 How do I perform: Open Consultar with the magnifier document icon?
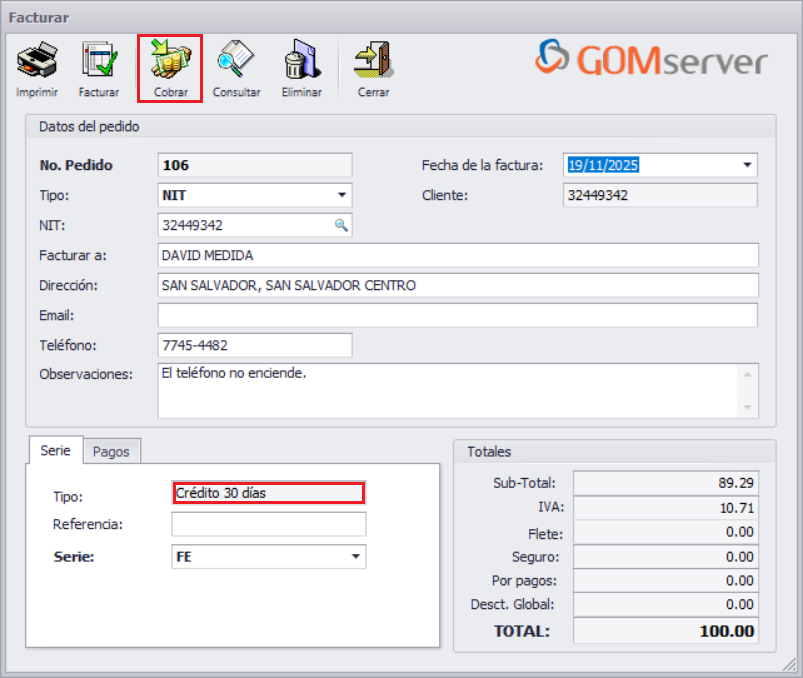(236, 58)
